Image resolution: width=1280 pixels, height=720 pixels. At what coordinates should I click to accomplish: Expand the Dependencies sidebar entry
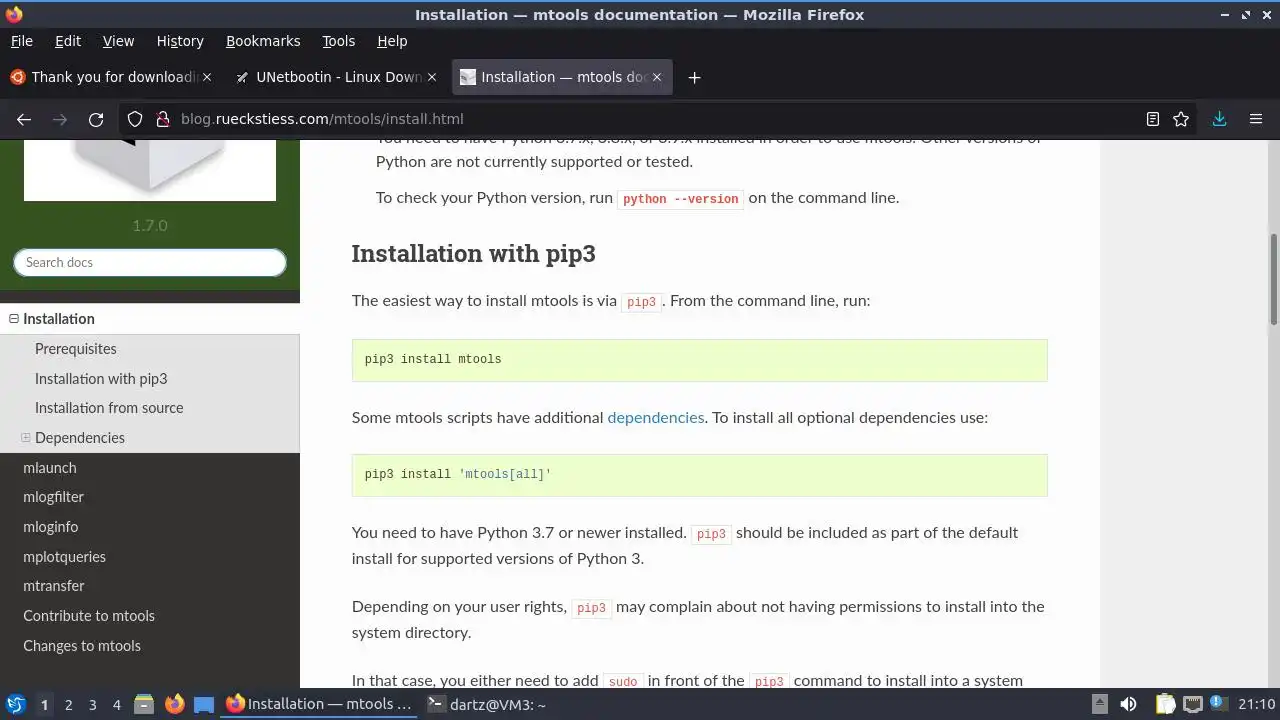(x=26, y=438)
